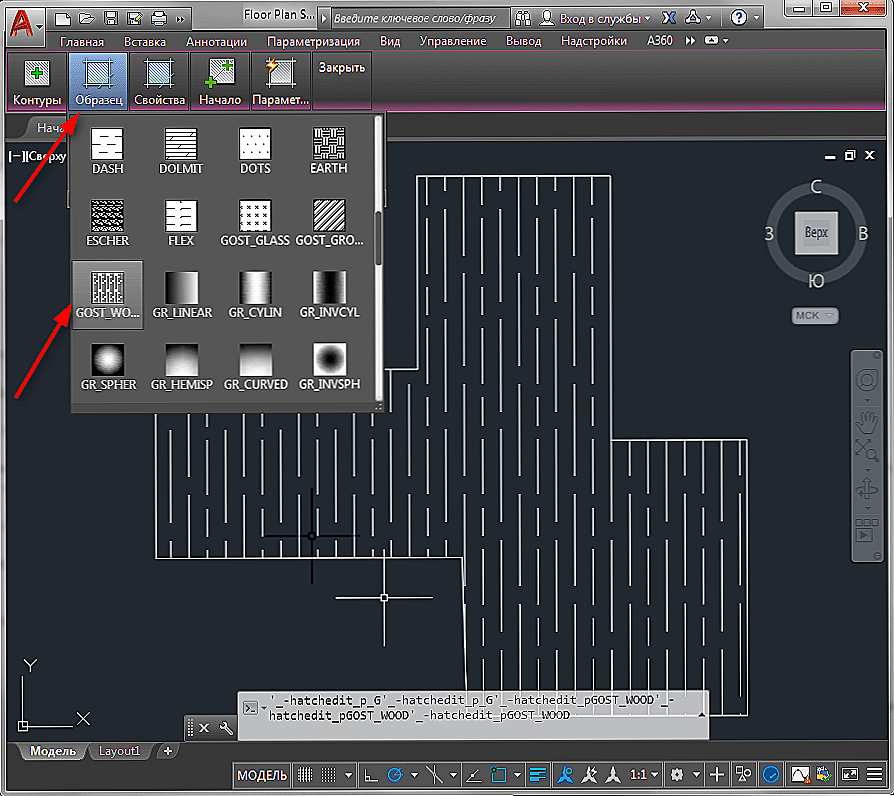Open annotation scale 1:1 dropdown
The height and width of the screenshot is (796, 894).
(x=644, y=775)
